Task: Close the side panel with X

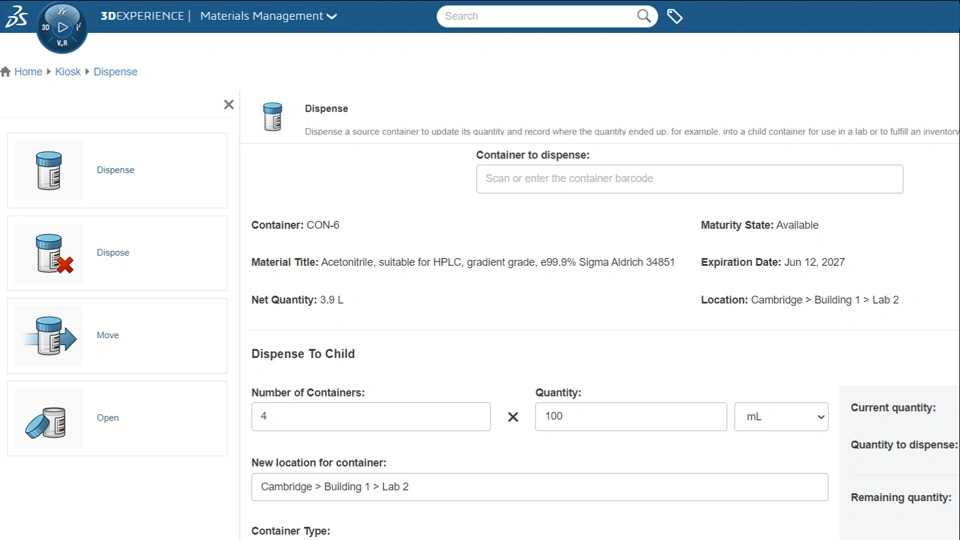Action: click(228, 105)
